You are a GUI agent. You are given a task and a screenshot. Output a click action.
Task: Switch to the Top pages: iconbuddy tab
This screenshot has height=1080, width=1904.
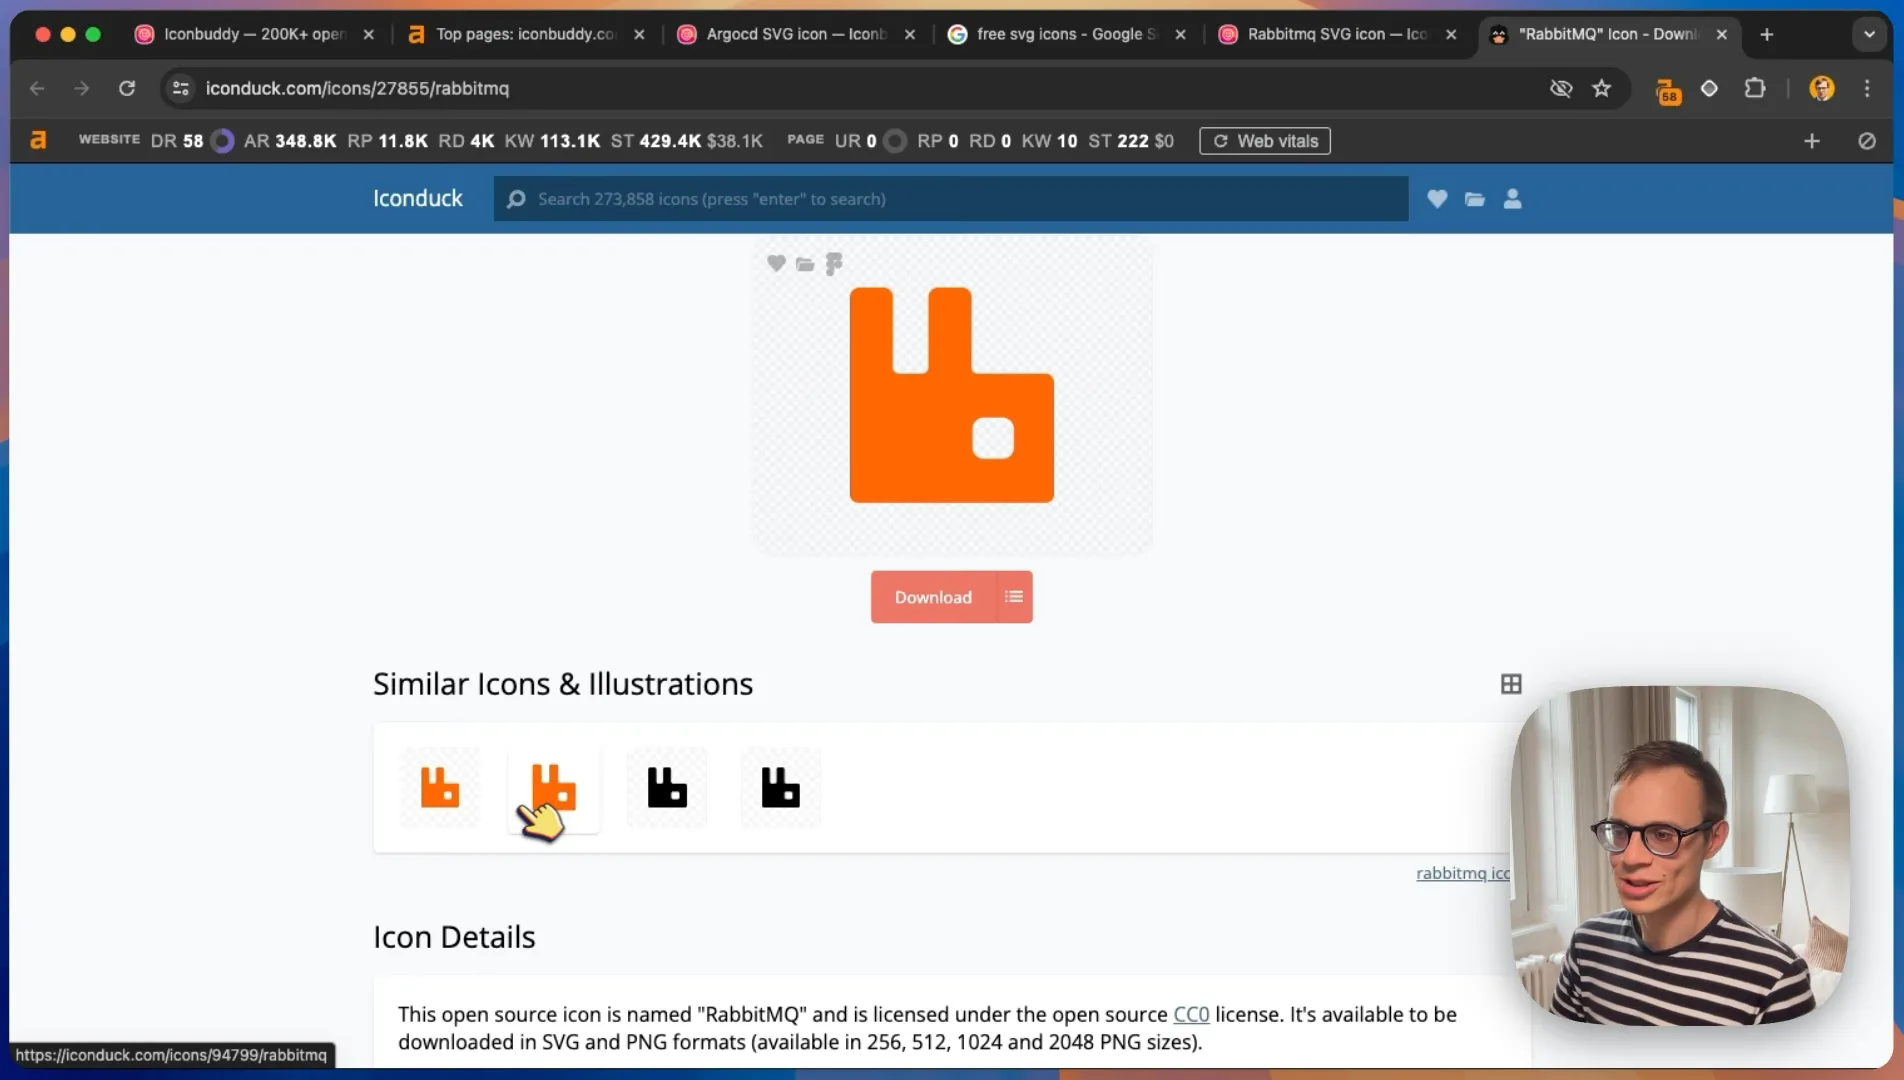click(526, 34)
